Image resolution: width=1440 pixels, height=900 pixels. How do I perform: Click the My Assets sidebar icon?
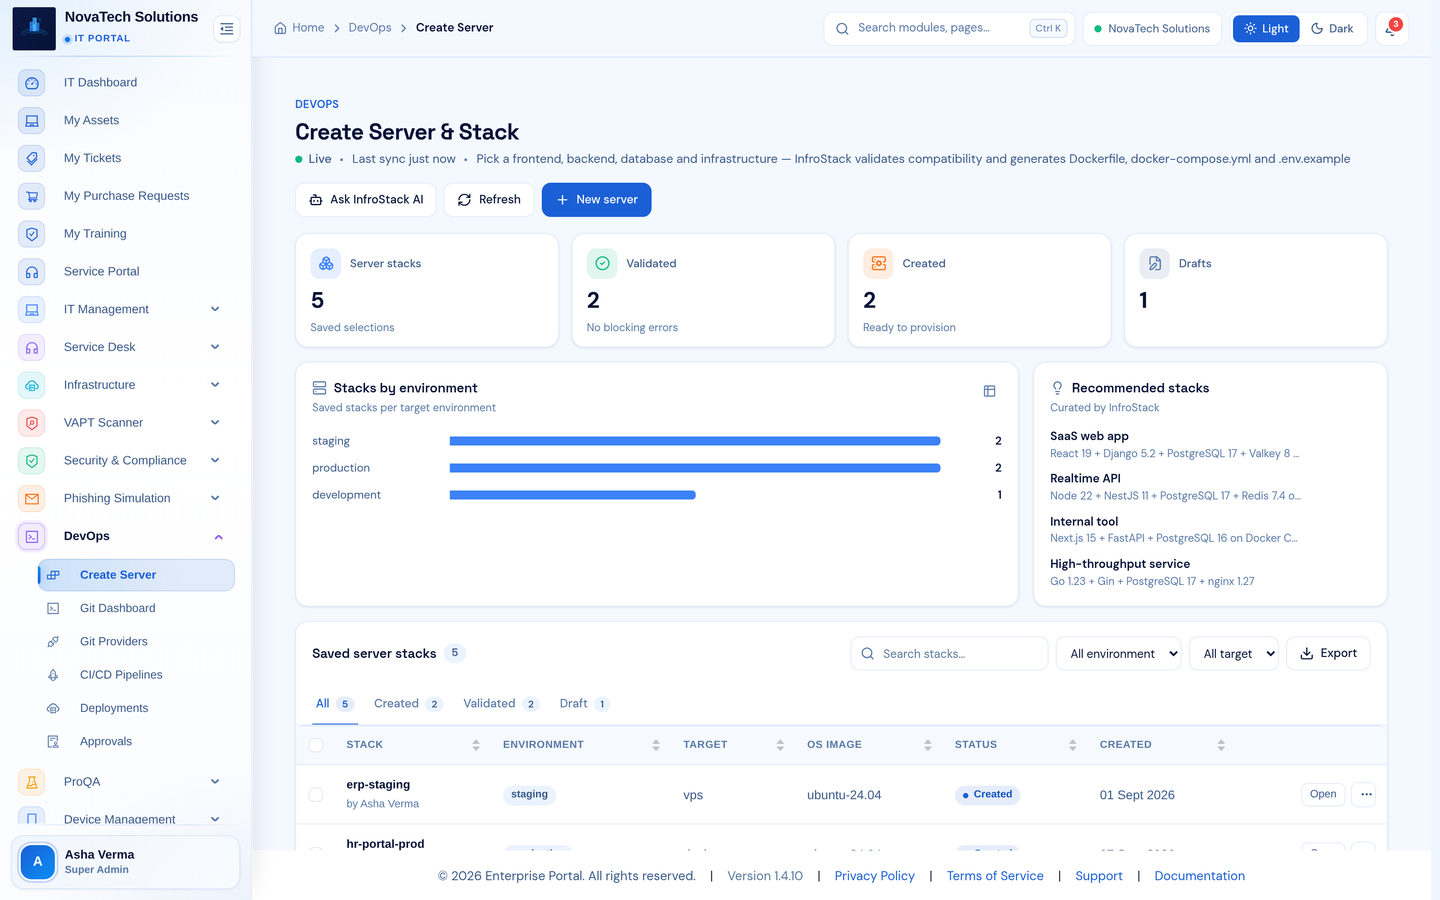(32, 121)
